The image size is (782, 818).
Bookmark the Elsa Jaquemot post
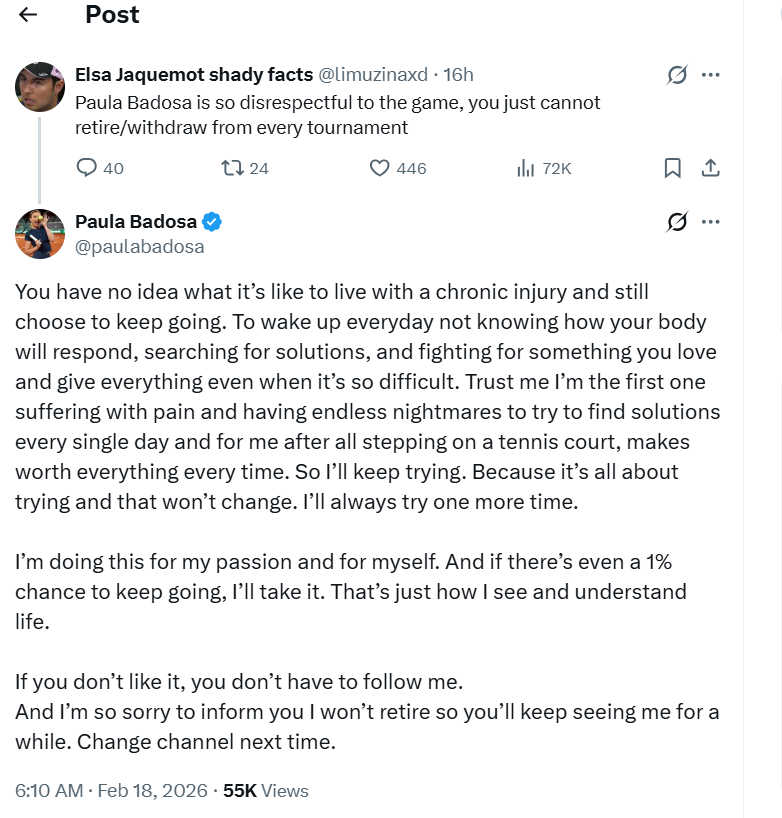tap(673, 168)
